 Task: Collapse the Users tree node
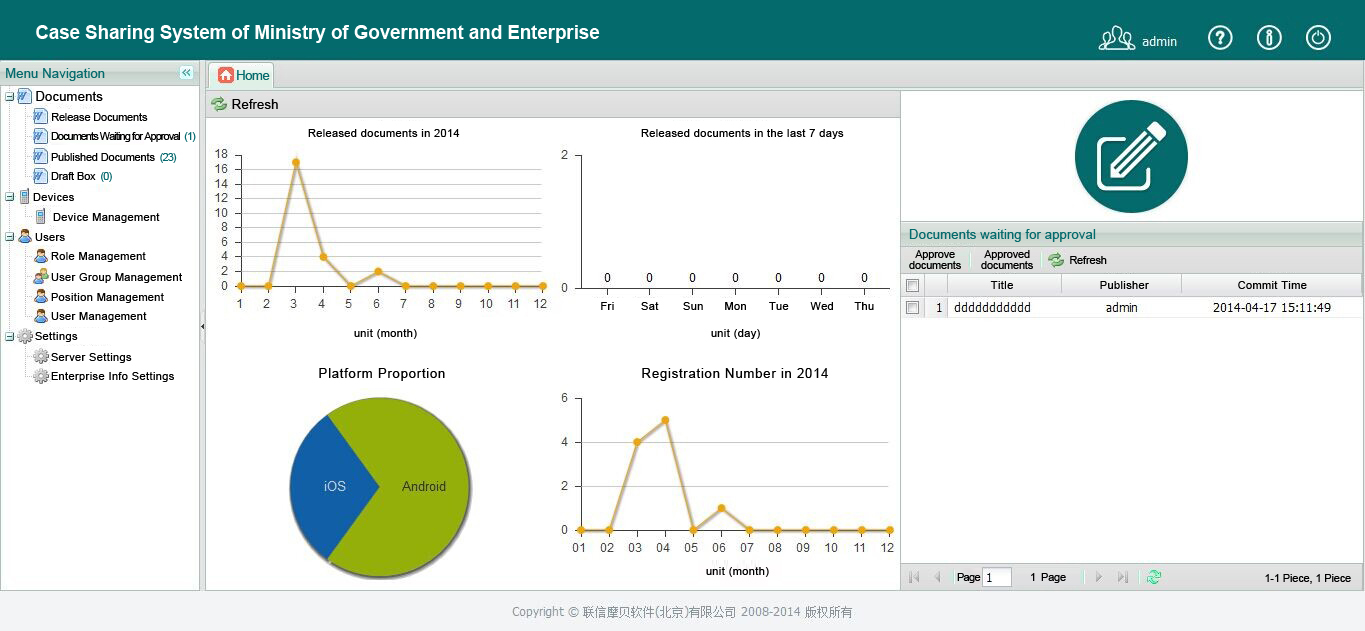10,237
